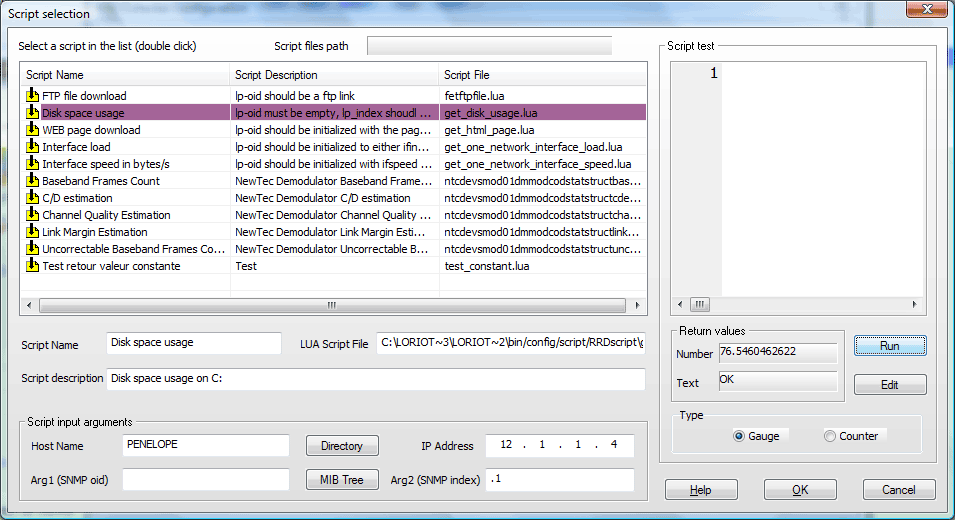Click the Test retour valeur constante row name

pos(111,266)
